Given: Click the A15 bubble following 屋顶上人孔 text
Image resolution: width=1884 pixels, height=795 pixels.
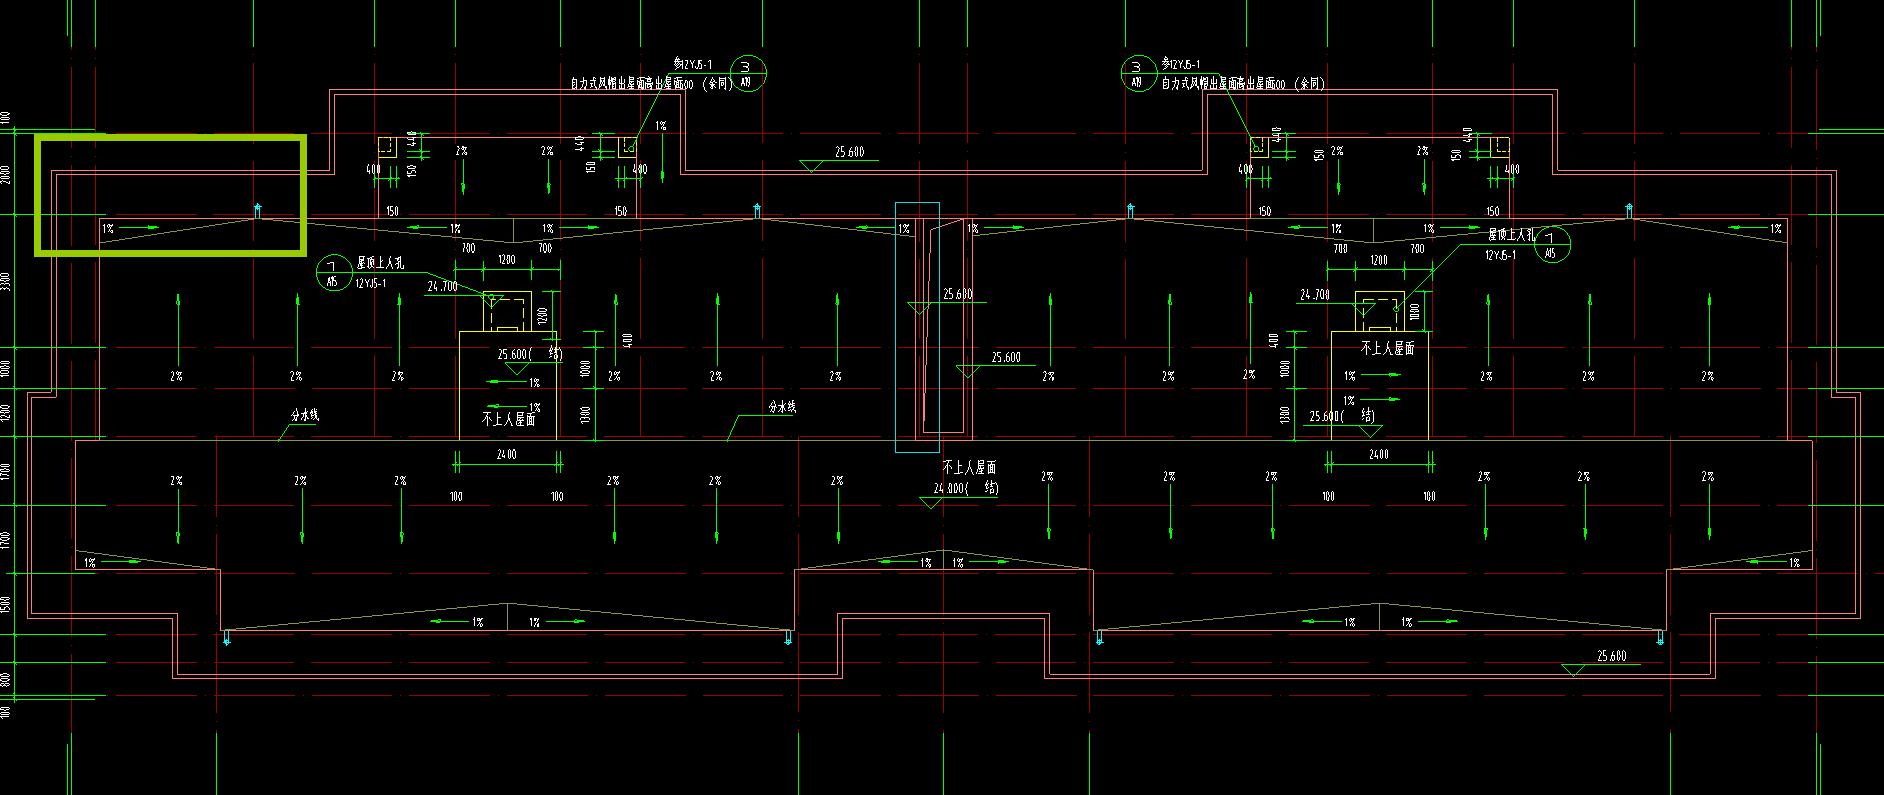Looking at the screenshot, I should tap(1551, 244).
